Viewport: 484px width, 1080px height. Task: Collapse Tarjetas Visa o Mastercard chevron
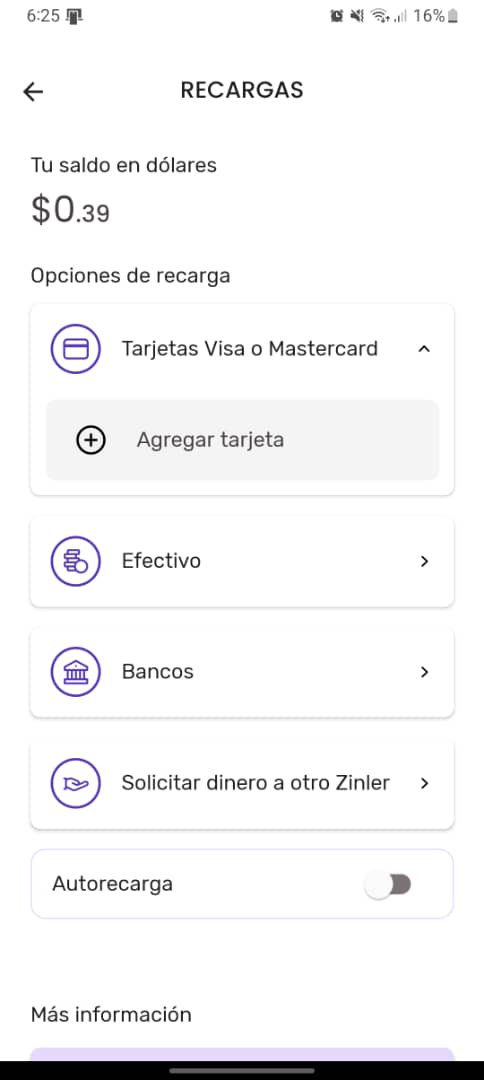425,349
